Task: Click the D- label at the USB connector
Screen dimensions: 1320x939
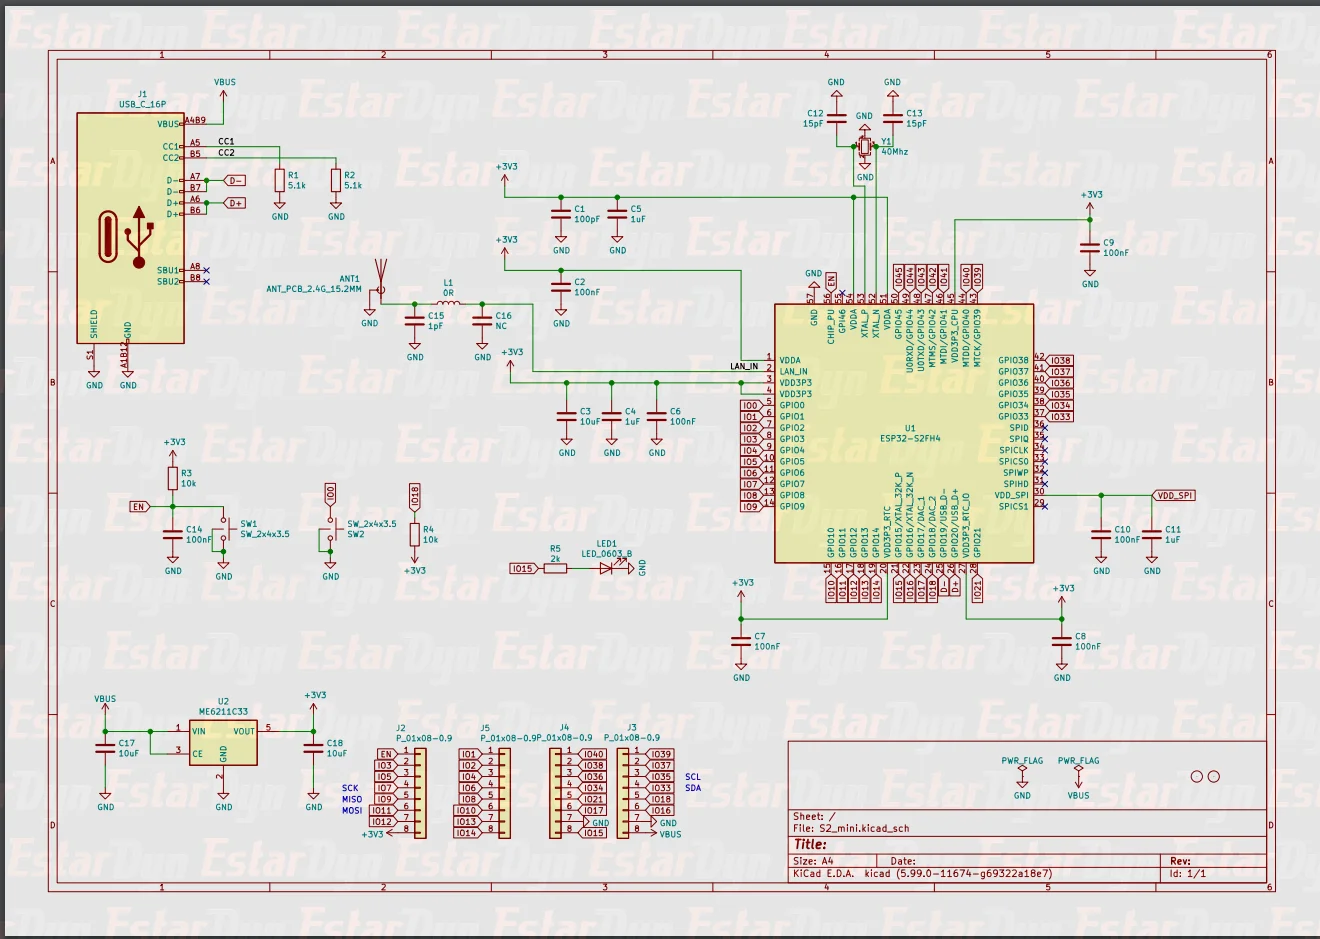Action: click(x=235, y=181)
